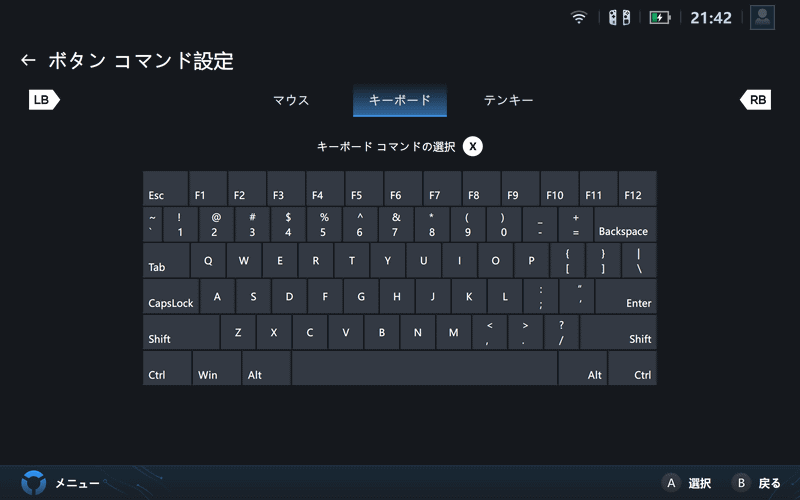Screen dimensions: 800x500
Task: Choose the plus / equals key
Action: (x=576, y=224)
